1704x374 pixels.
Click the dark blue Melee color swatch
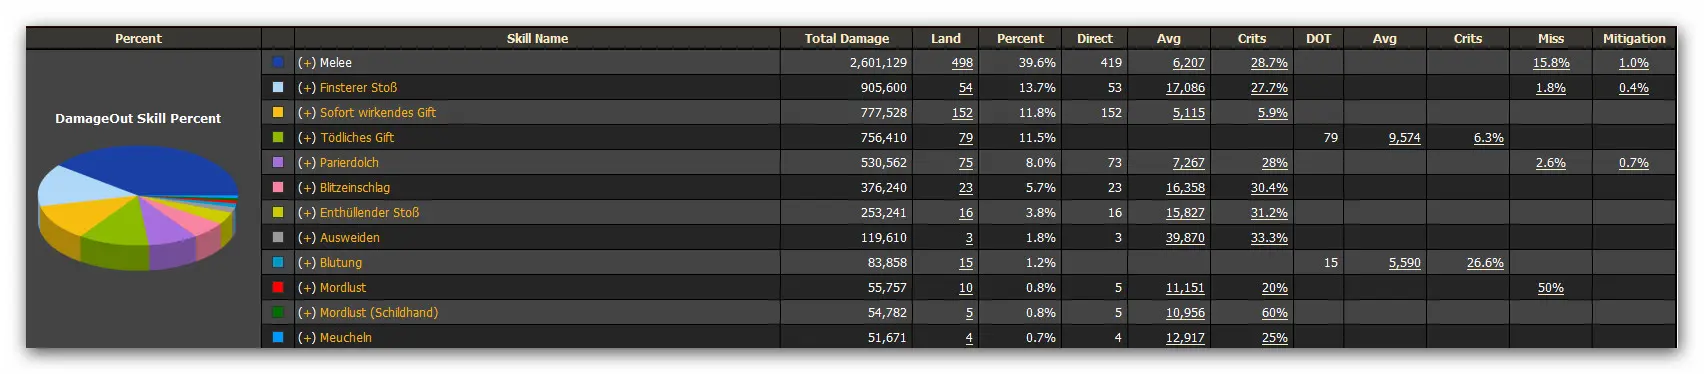pos(278,62)
